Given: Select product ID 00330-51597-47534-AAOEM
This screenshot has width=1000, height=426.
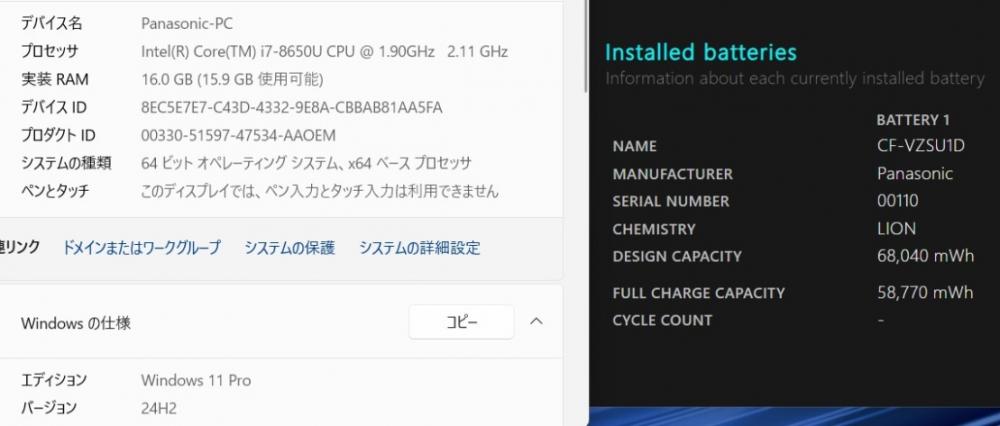Looking at the screenshot, I should [x=238, y=136].
